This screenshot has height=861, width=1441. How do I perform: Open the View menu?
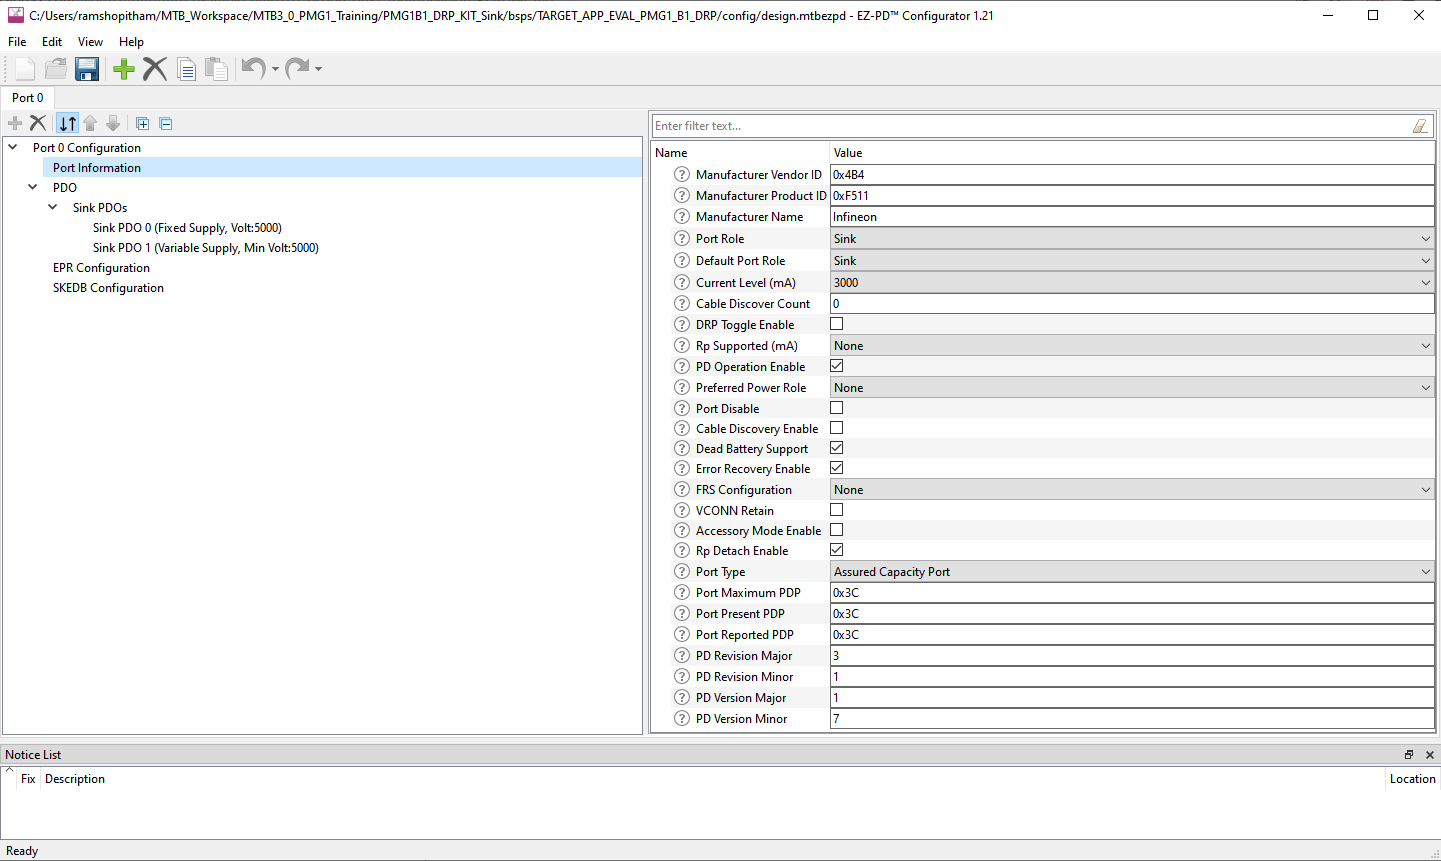tap(90, 42)
